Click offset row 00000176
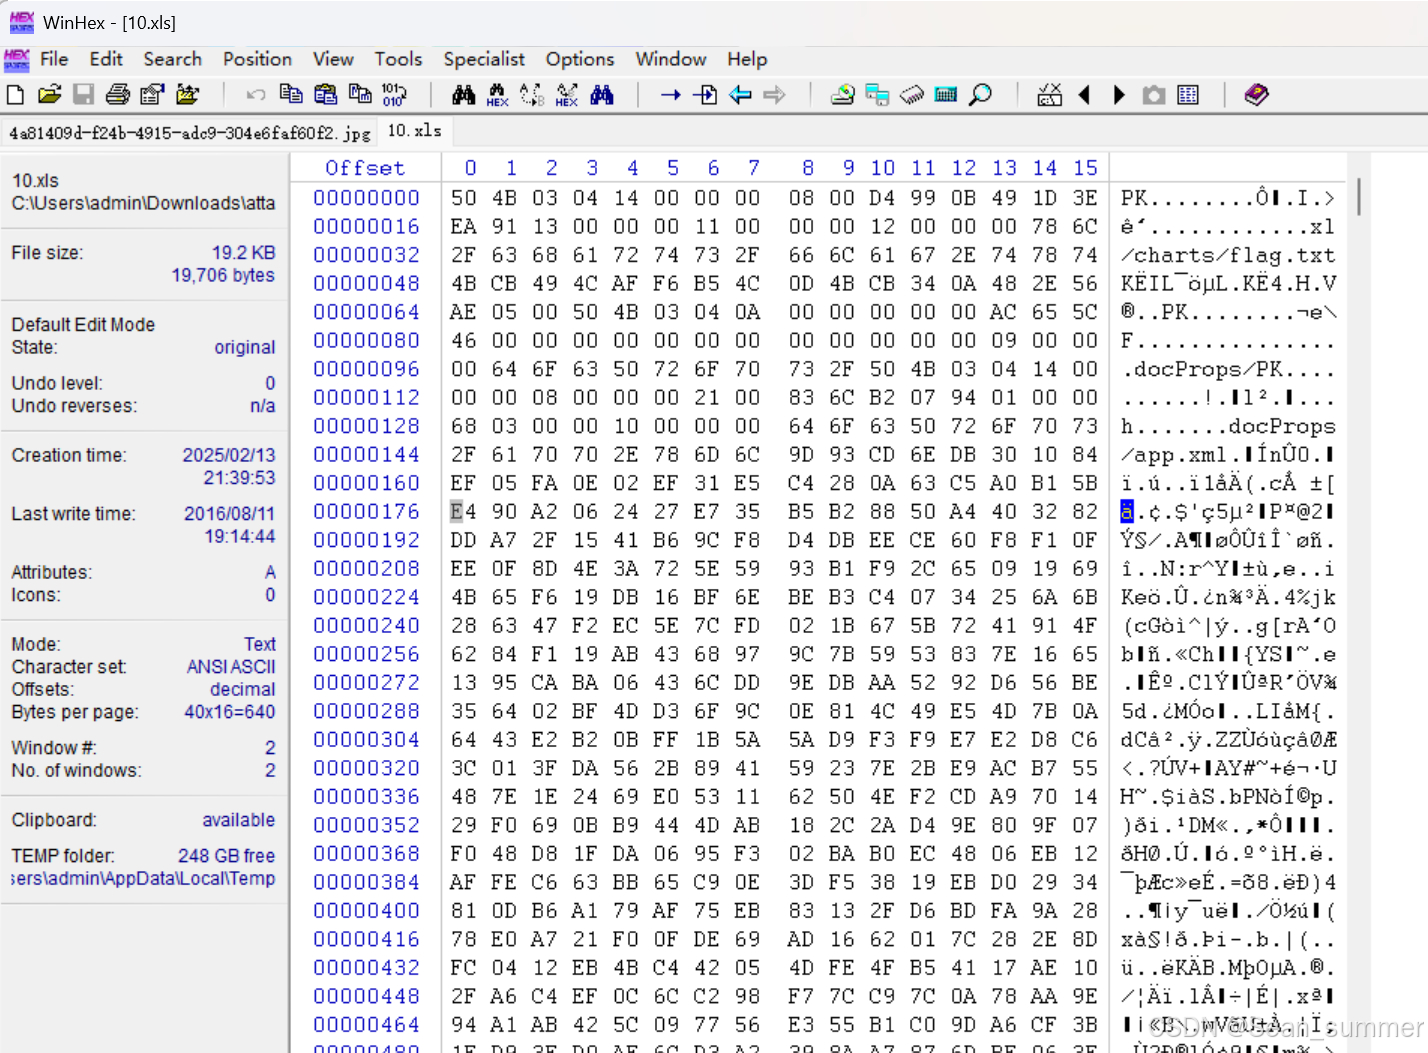Screen dimensions: 1428x1053 [x=366, y=511]
